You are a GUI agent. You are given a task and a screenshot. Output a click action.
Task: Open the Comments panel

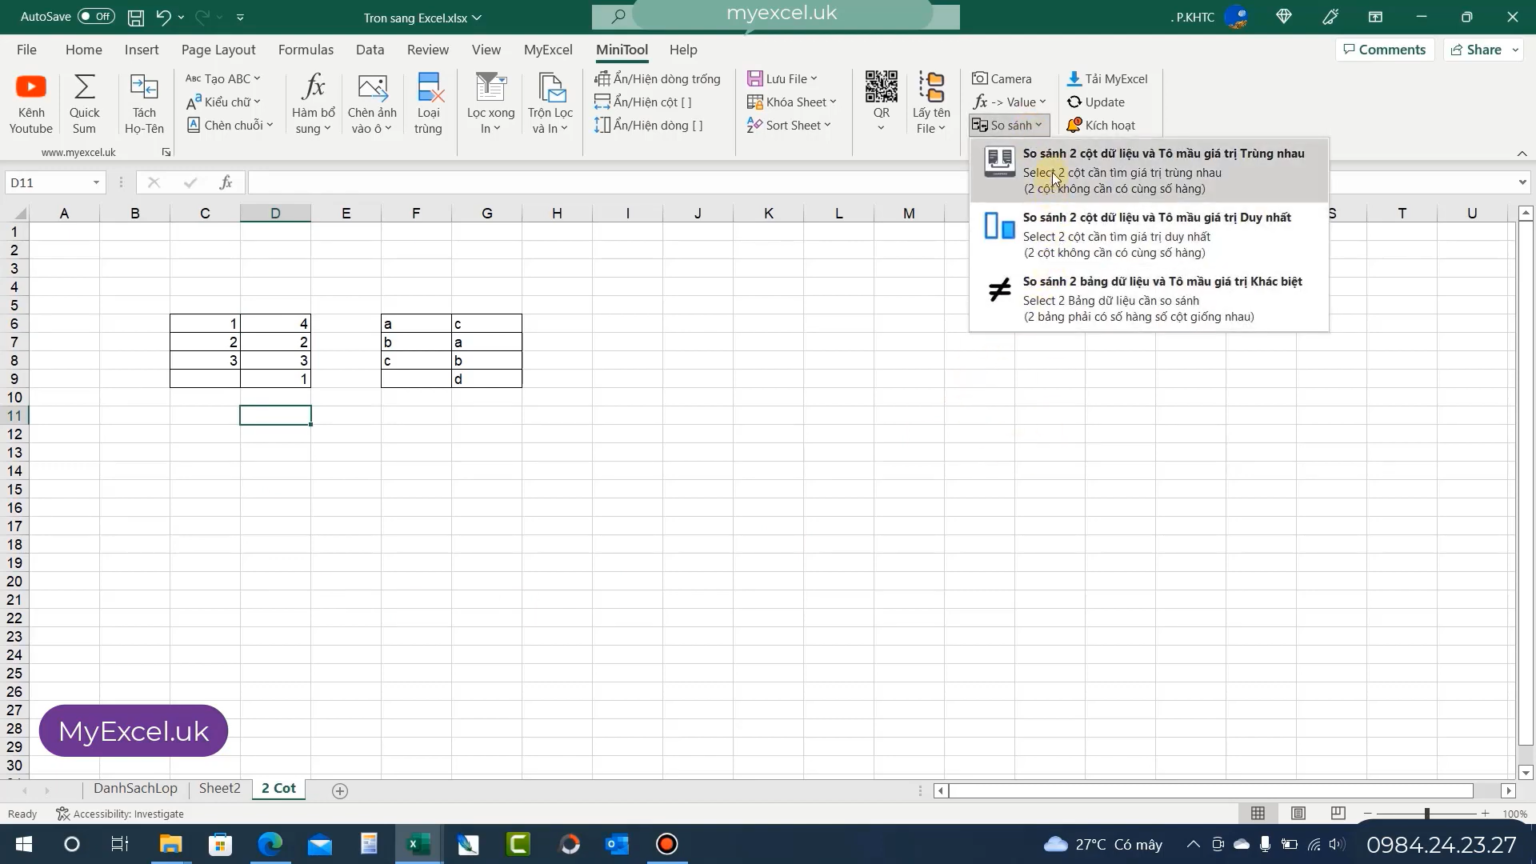pos(1384,49)
